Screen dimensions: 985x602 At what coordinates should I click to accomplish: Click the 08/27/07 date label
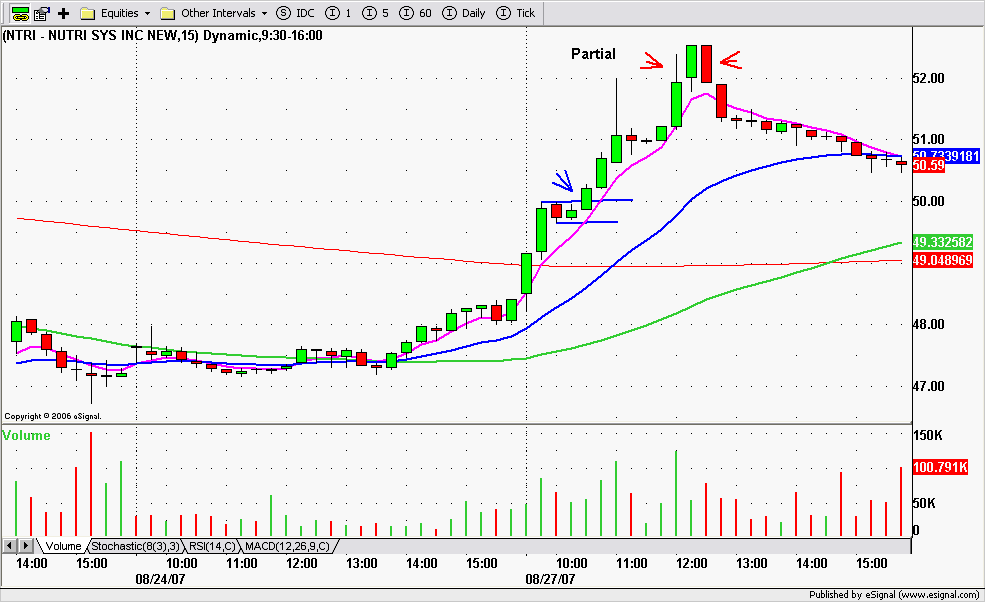pyautogui.click(x=550, y=579)
